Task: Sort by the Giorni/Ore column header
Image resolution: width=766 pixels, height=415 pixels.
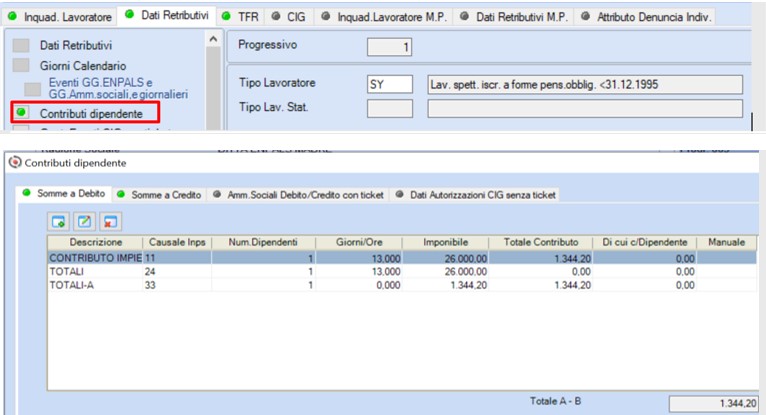Action: 359,243
